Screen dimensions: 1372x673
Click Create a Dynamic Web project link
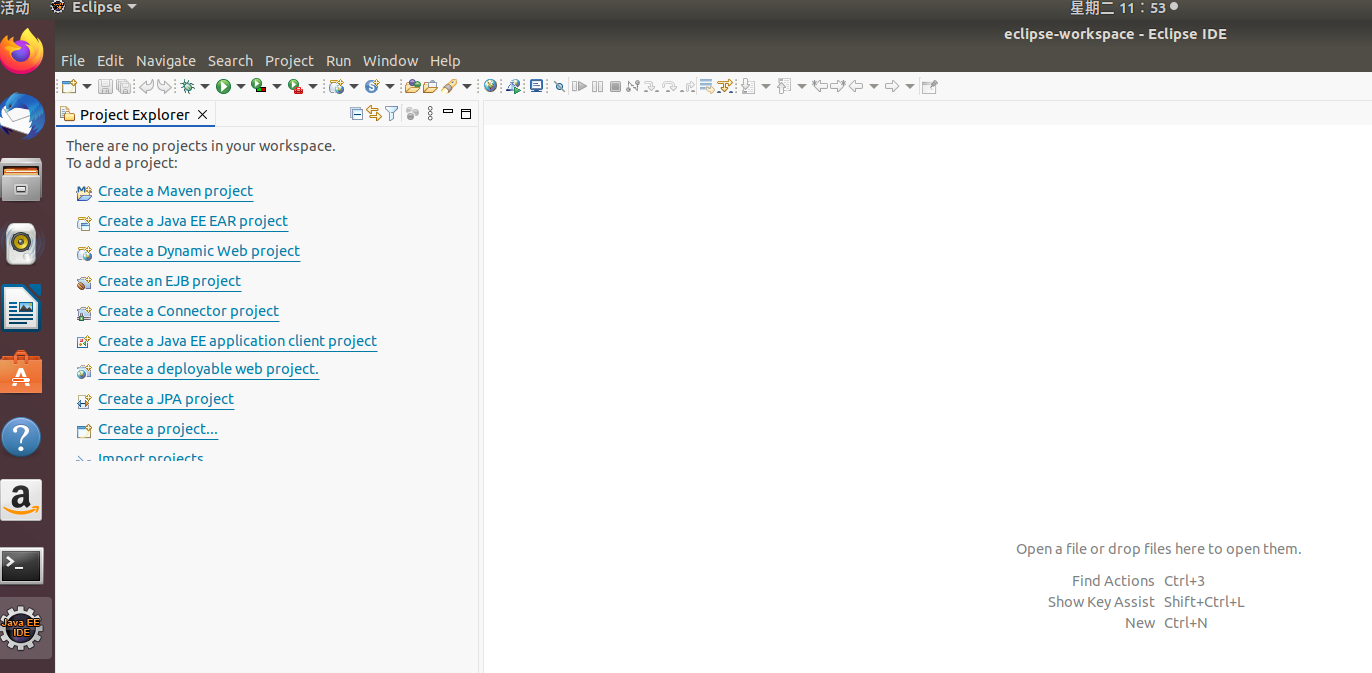pyautogui.click(x=199, y=251)
